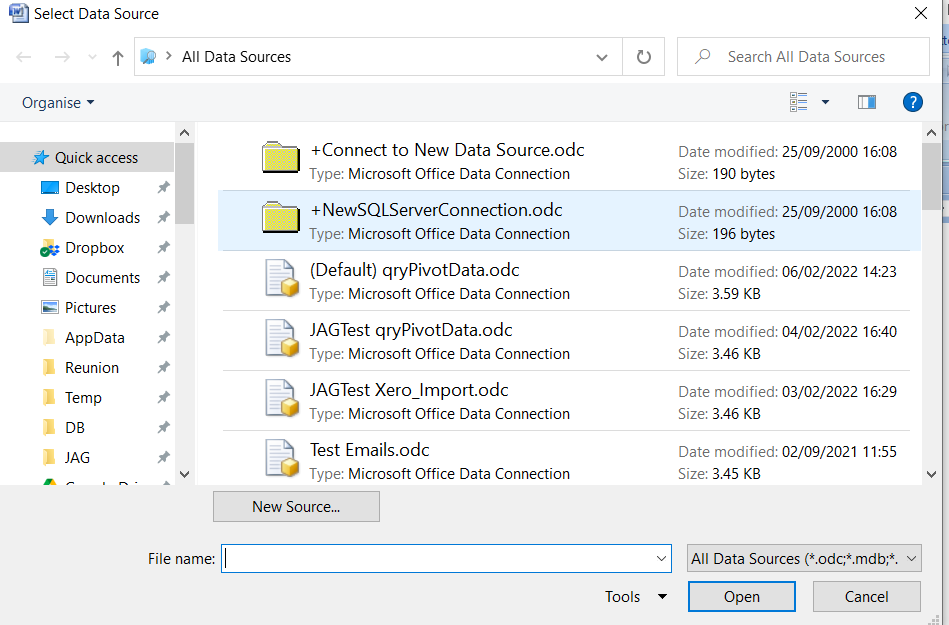
Task: Open the Tools dropdown menu
Action: tap(635, 597)
